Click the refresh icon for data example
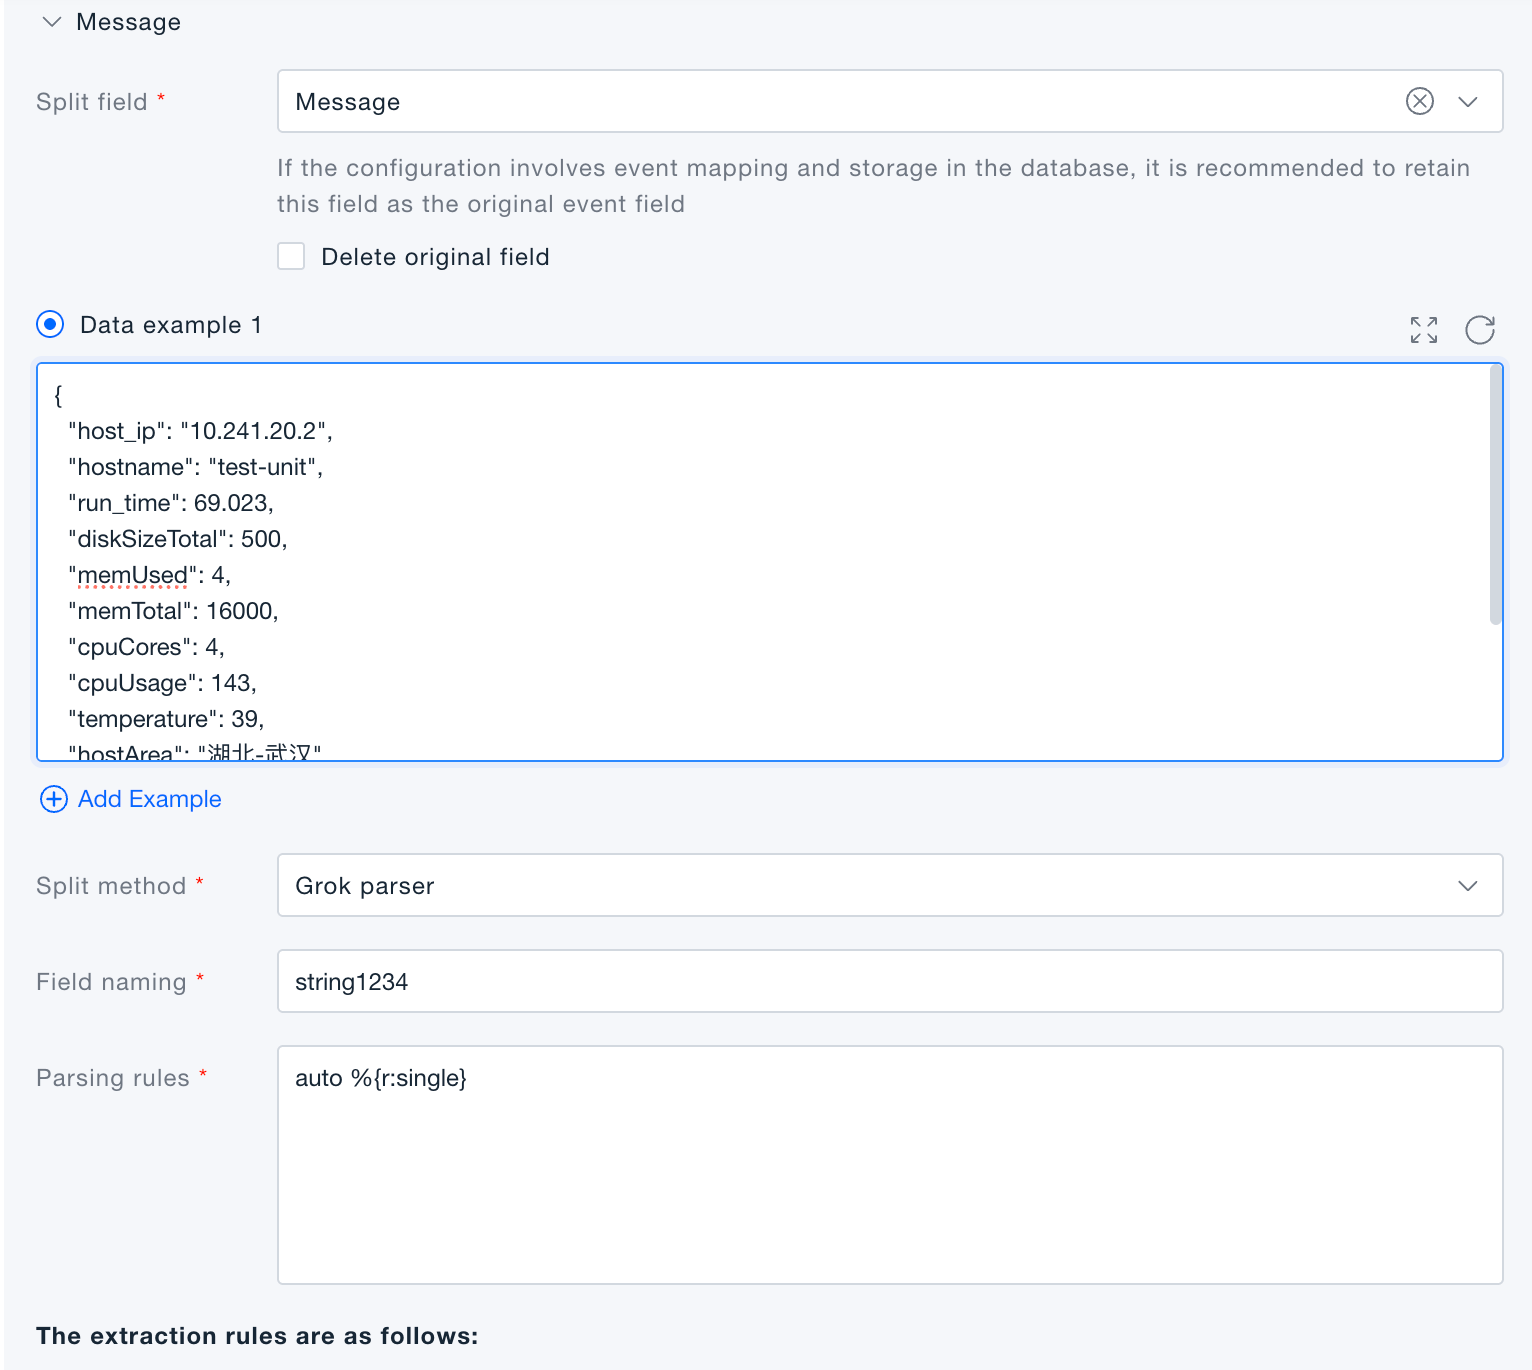The height and width of the screenshot is (1370, 1532). [x=1479, y=330]
